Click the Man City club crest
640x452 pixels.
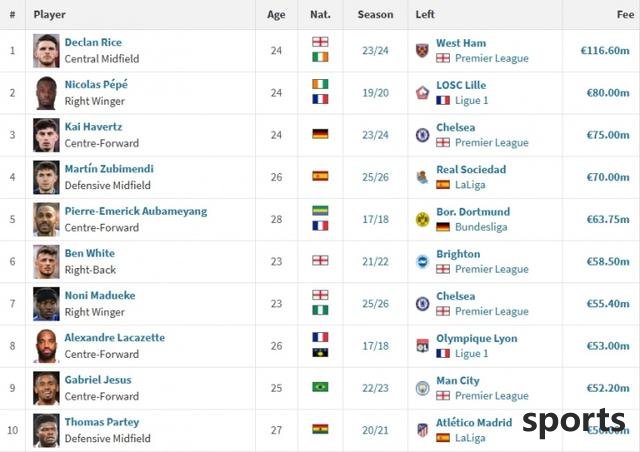pyautogui.click(x=422, y=388)
